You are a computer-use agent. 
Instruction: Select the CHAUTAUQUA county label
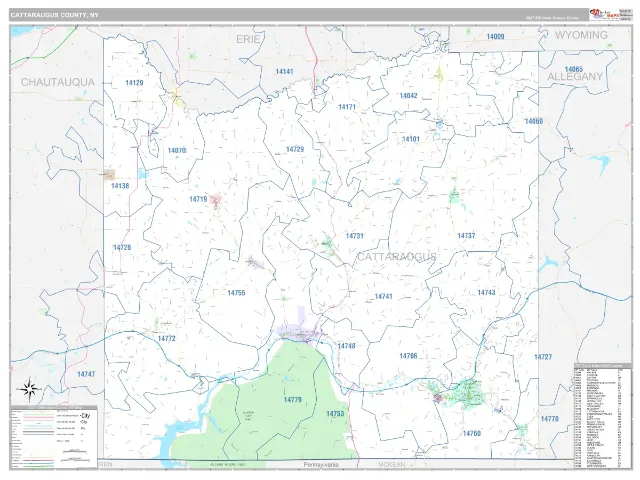[x=58, y=82]
